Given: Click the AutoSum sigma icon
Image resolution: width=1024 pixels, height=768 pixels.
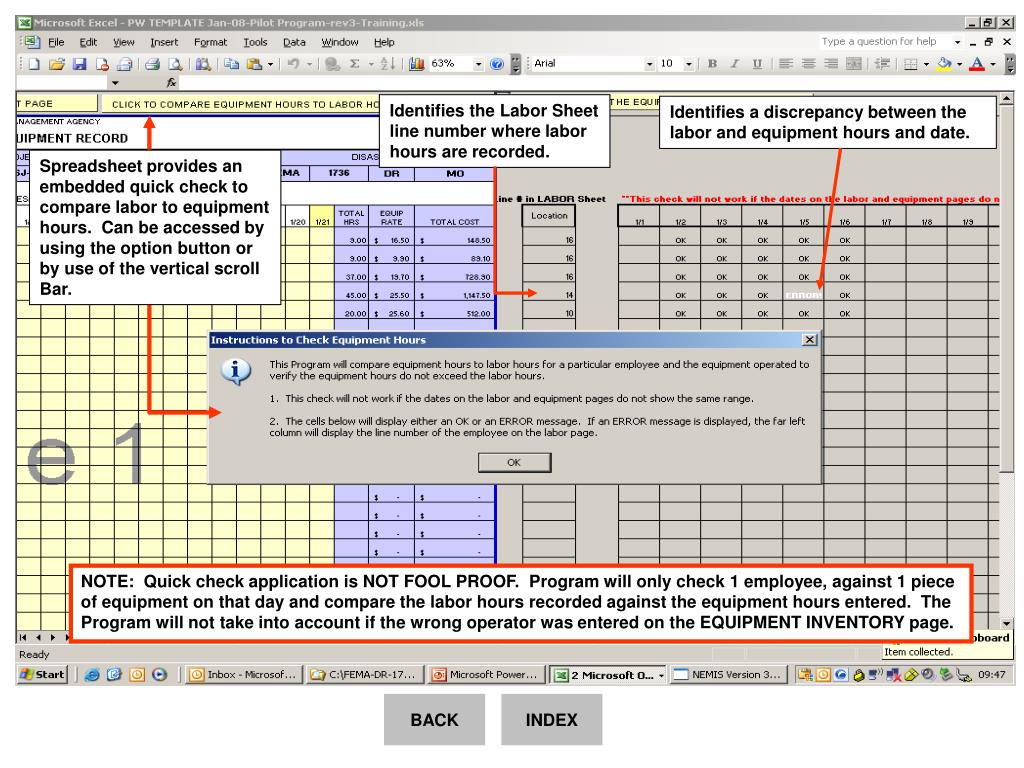Looking at the screenshot, I should point(355,64).
